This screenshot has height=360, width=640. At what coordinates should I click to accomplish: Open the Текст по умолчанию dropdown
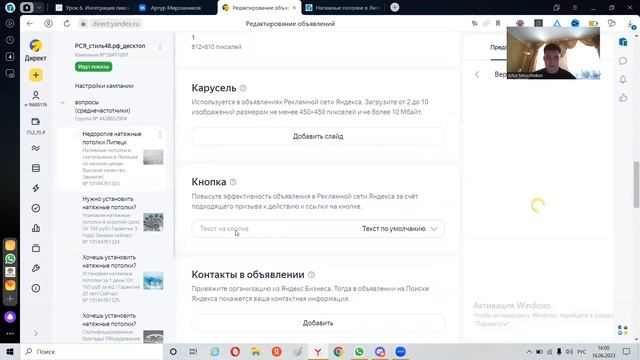coord(399,229)
